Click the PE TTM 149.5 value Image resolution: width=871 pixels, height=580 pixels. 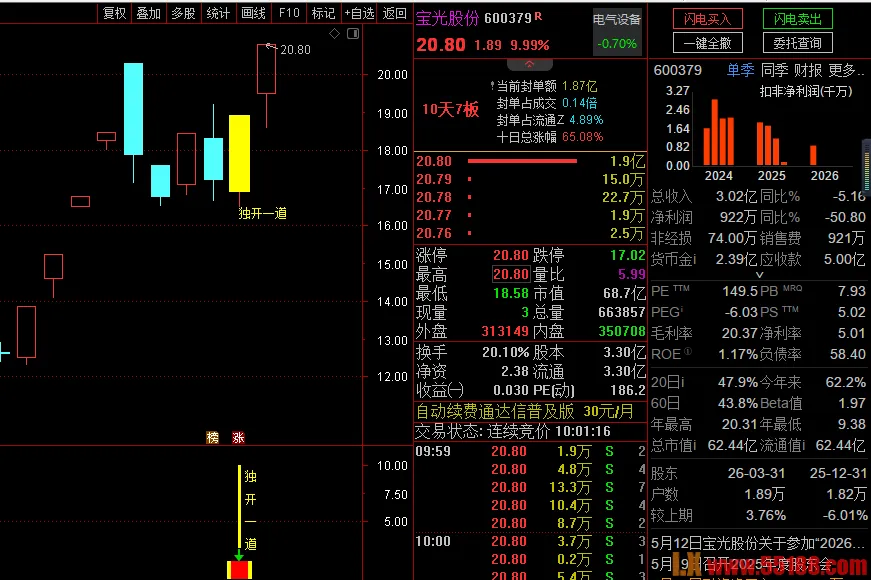pyautogui.click(x=740, y=291)
